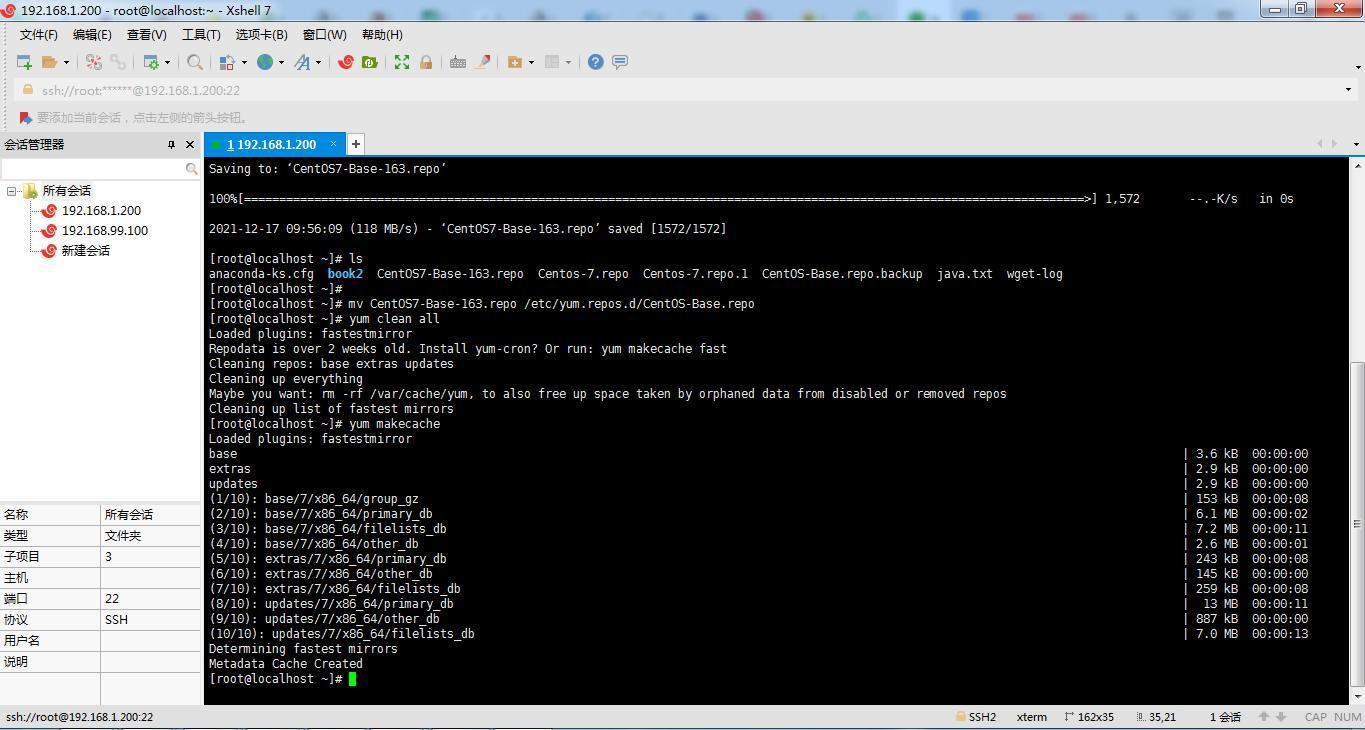Open the Open-folder icon dropdown arrow
Viewport: 1365px width, 730px height.
pyautogui.click(x=67, y=63)
